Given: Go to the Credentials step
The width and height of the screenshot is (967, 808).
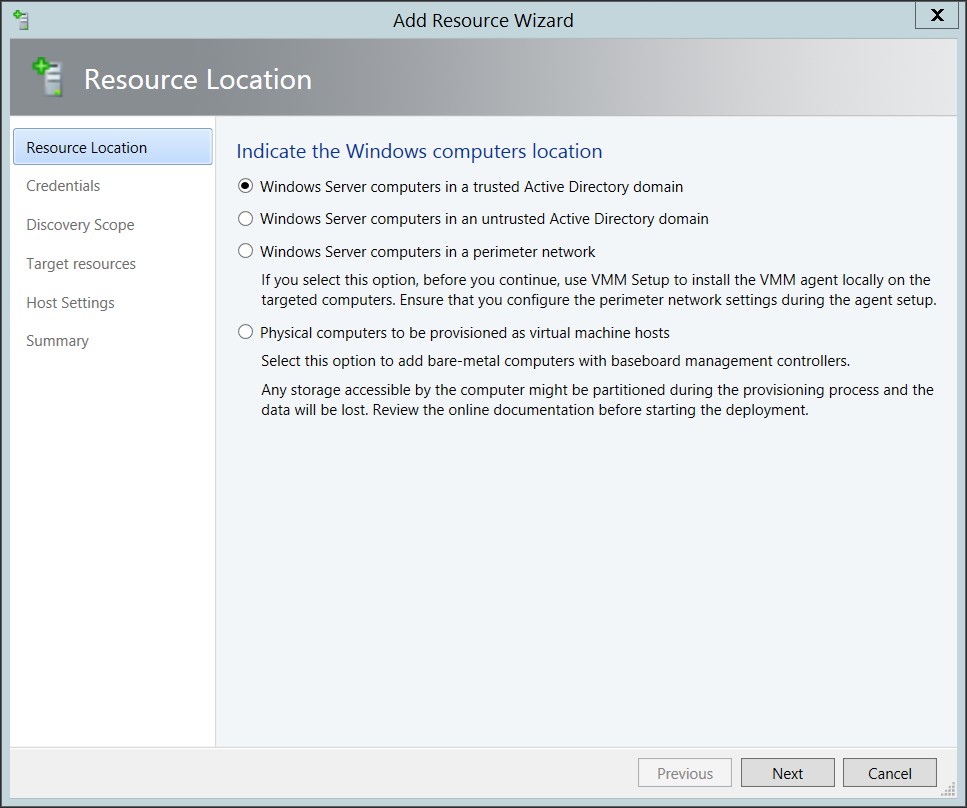Looking at the screenshot, I should 63,186.
